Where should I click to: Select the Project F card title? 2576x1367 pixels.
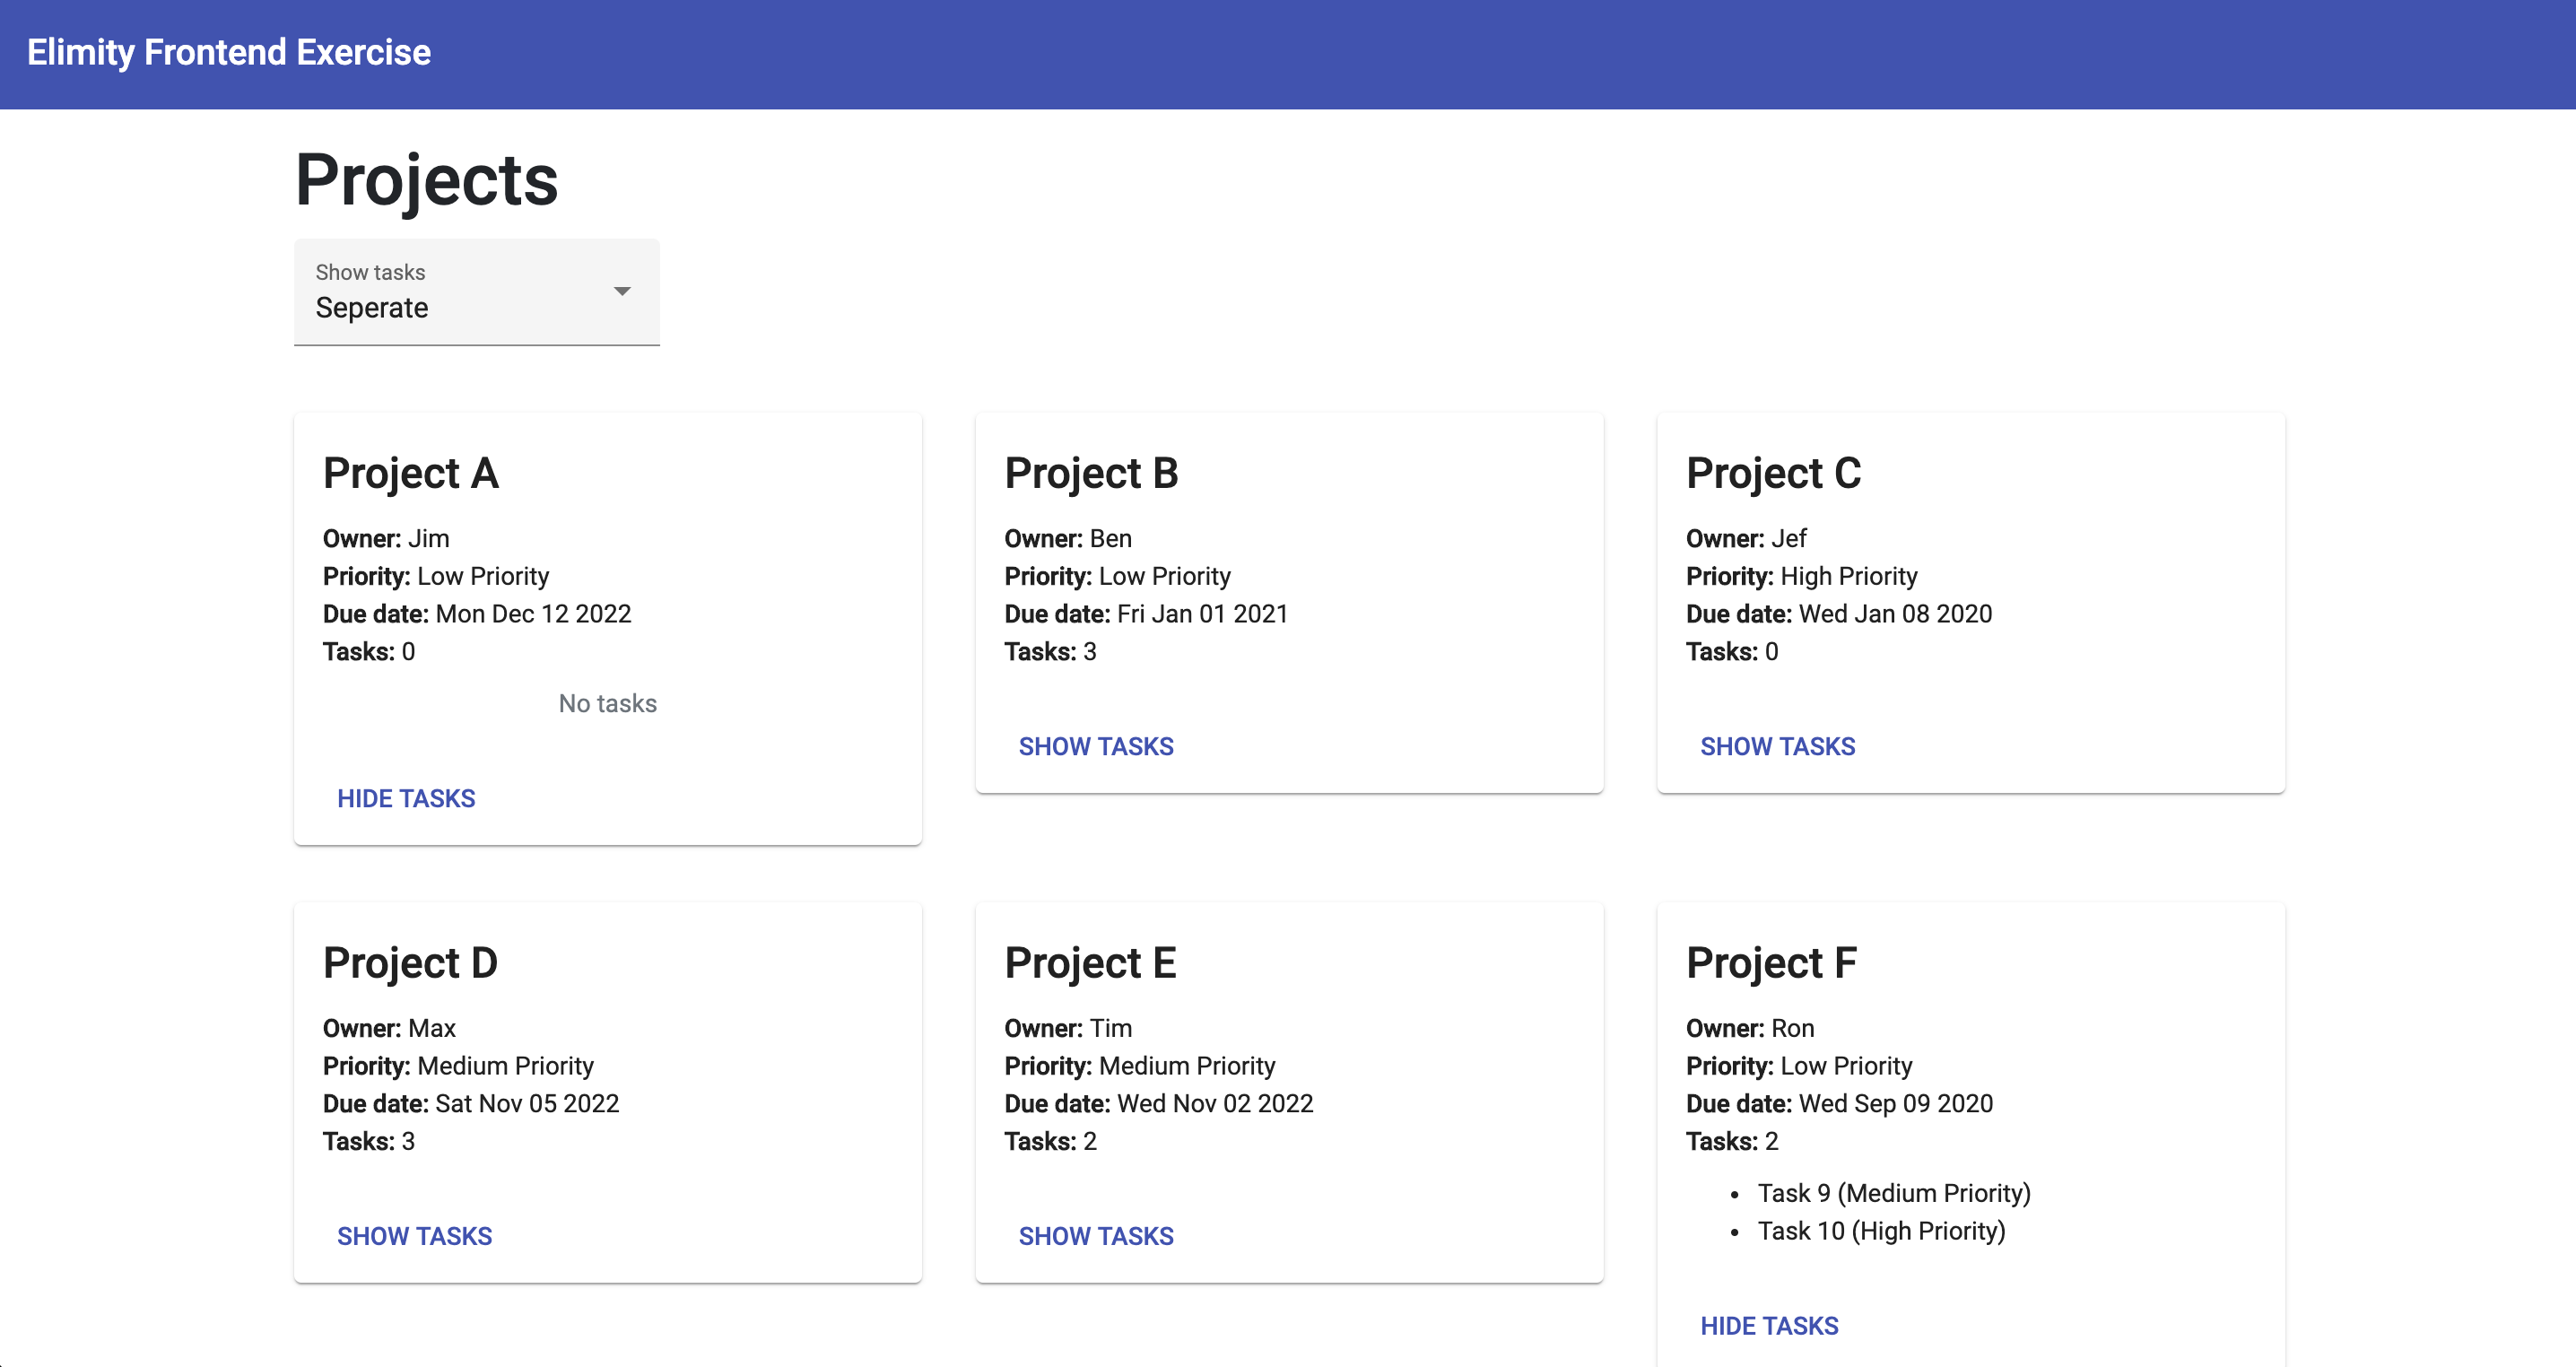point(1771,963)
